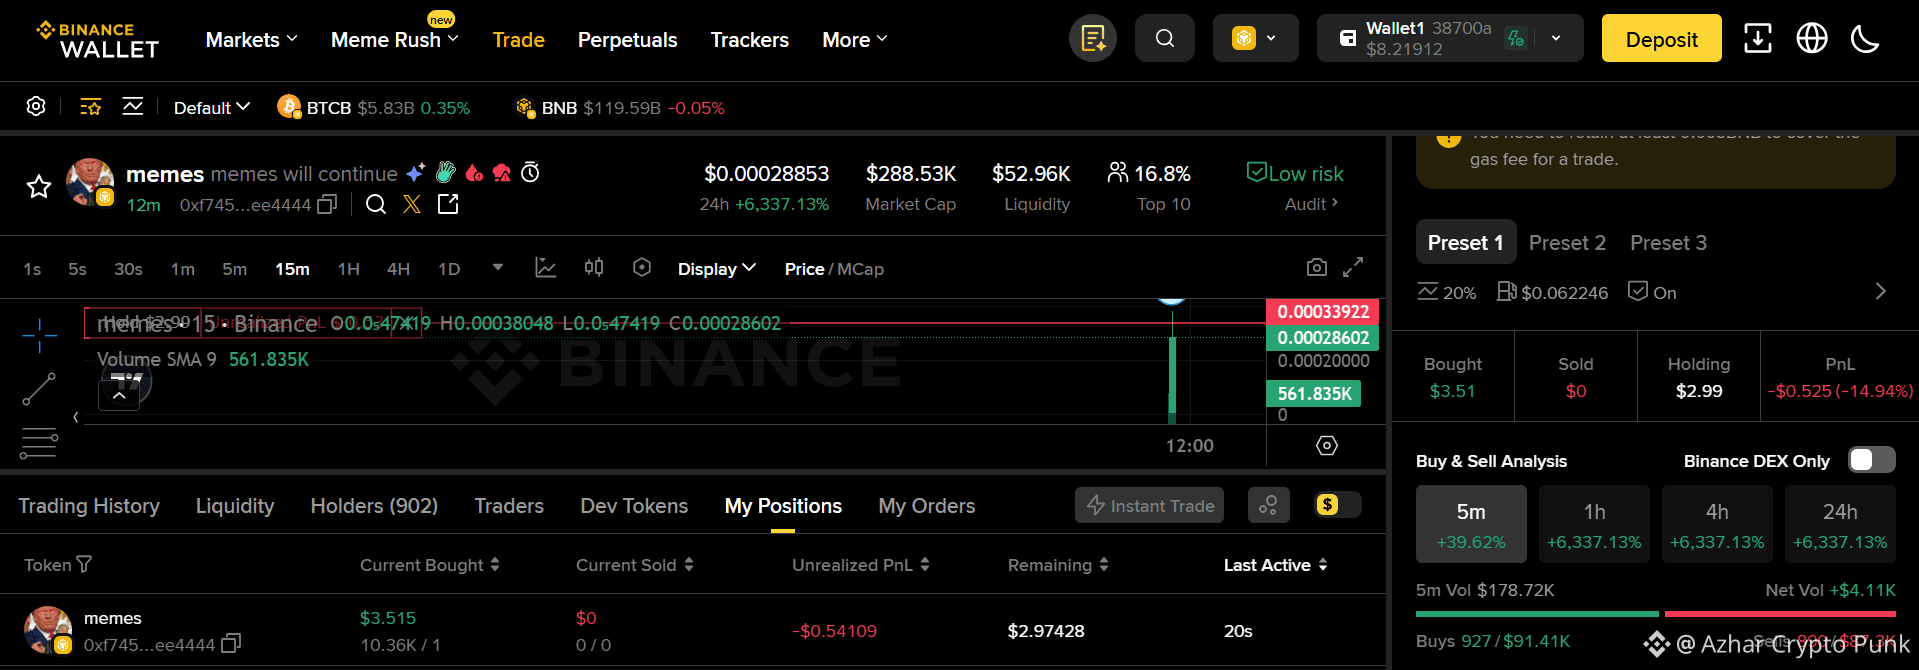Open the Default list dropdown
The image size is (1919, 670).
(211, 107)
